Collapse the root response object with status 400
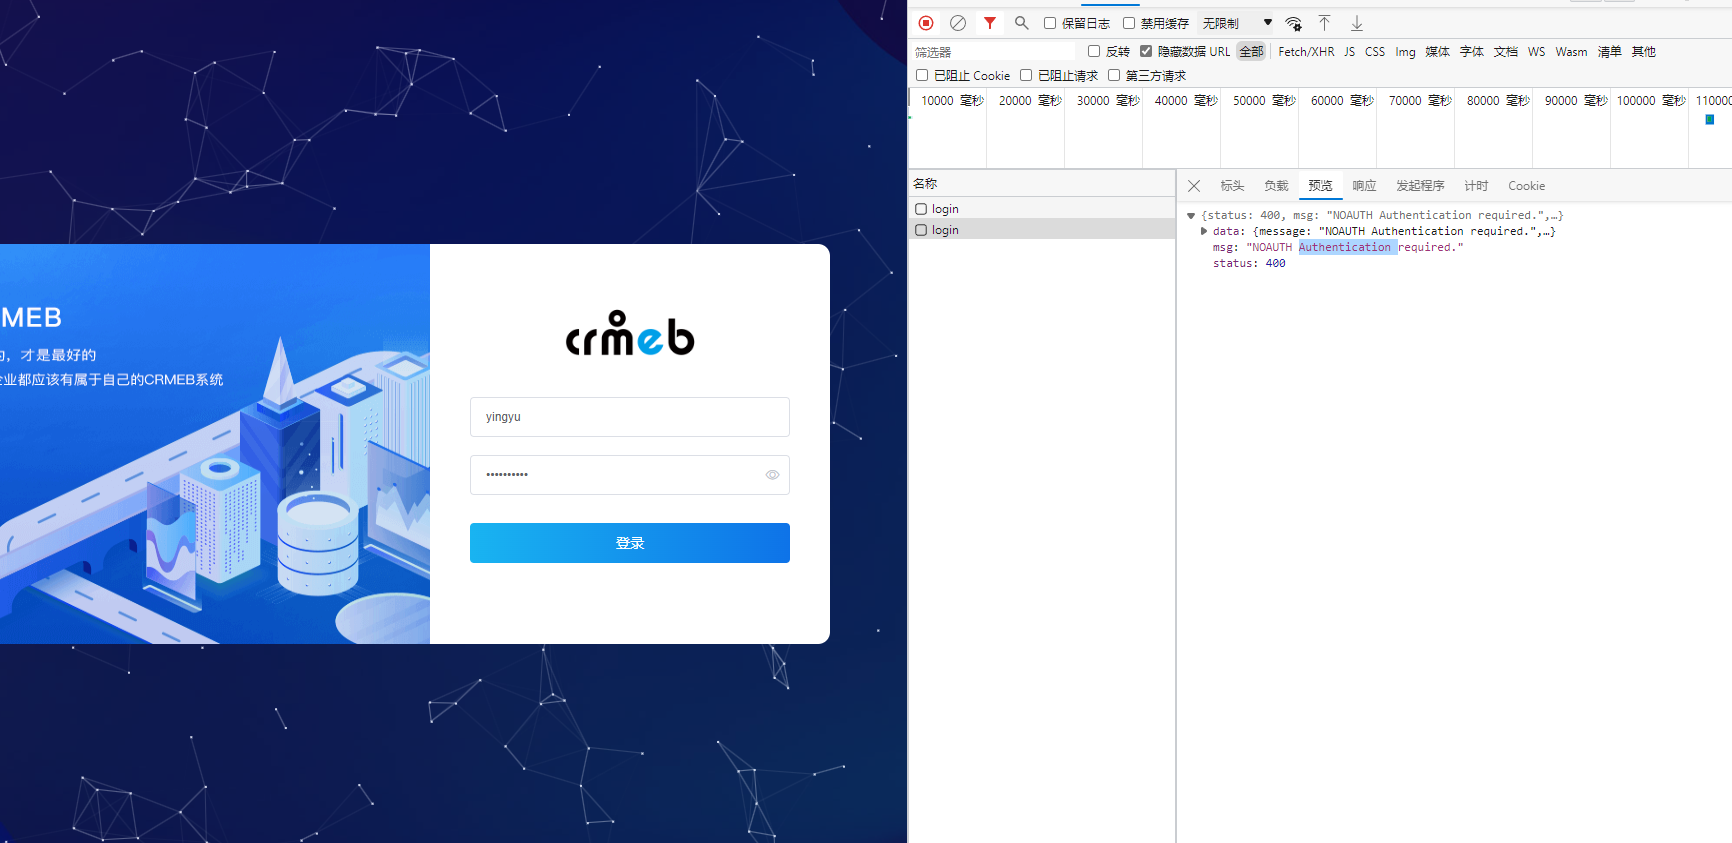This screenshot has width=1732, height=843. (1191, 215)
